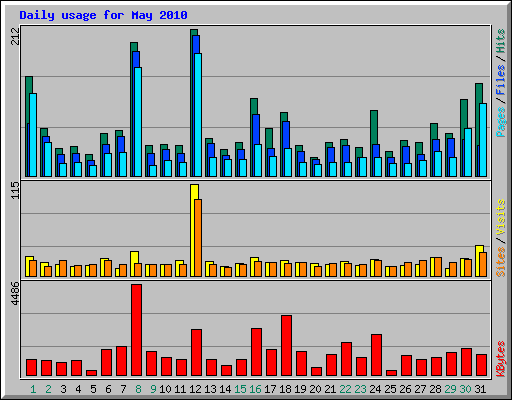Click the short red KBytes bar for day 5

[91, 373]
